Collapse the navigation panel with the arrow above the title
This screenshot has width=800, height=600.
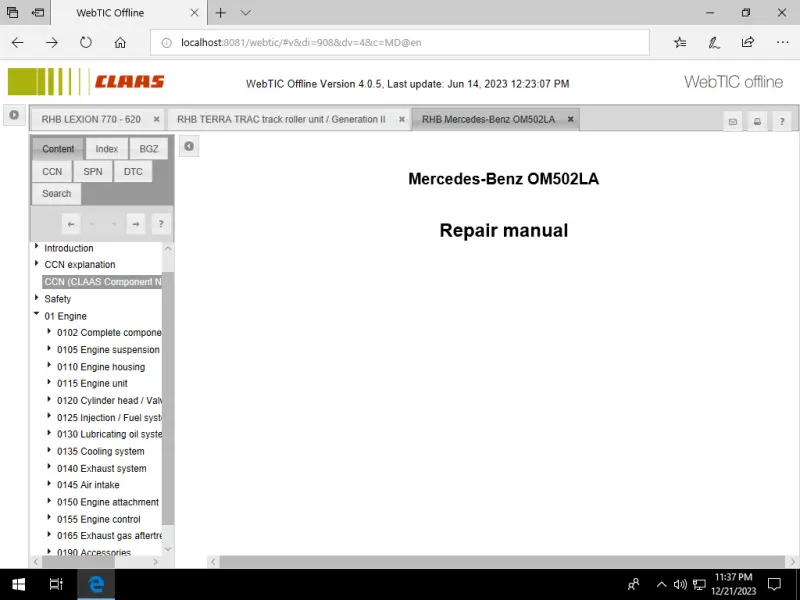189,146
